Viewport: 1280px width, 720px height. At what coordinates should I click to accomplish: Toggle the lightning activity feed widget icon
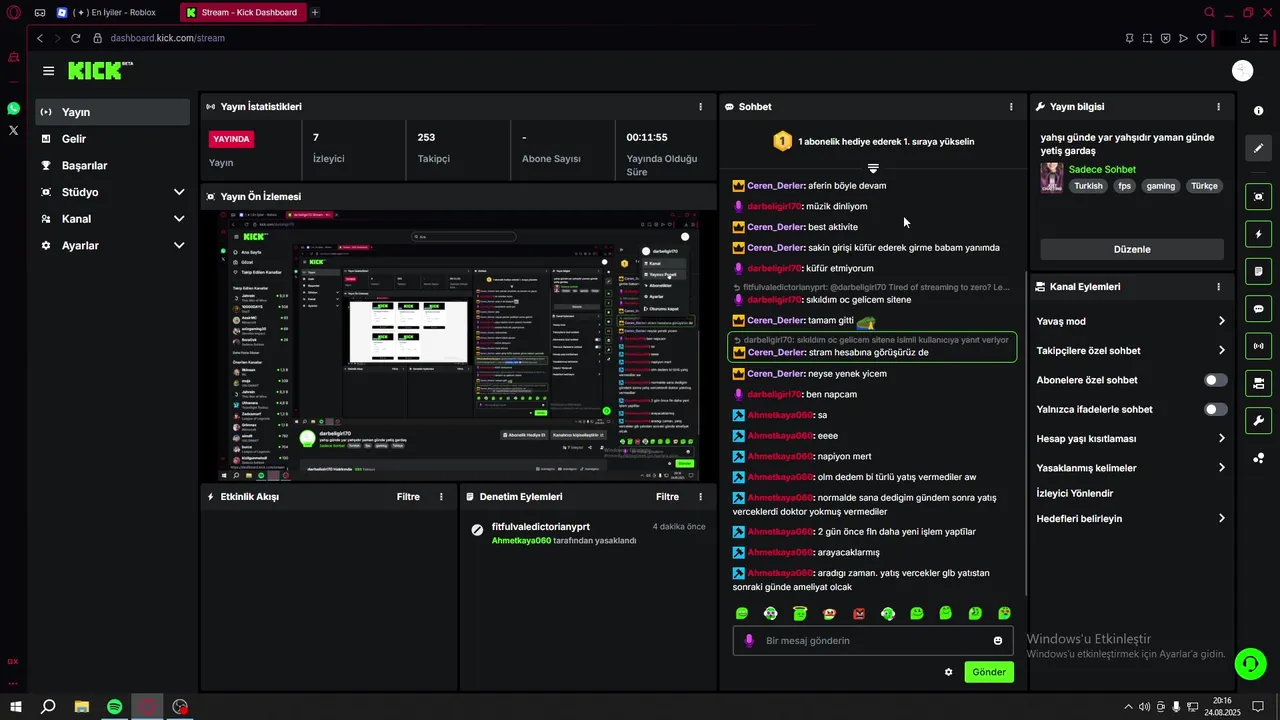(1258, 234)
